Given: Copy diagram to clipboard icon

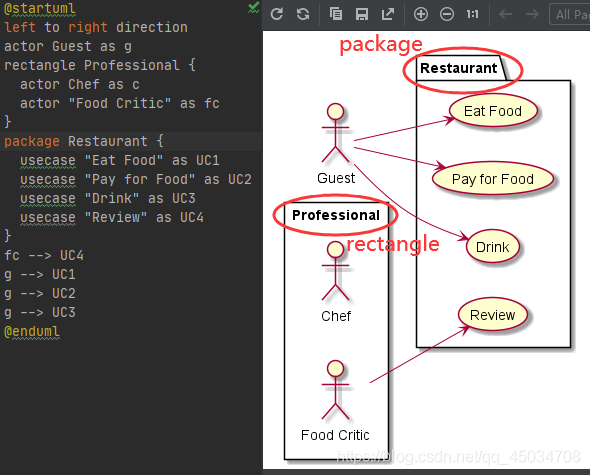Looking at the screenshot, I should (x=336, y=14).
